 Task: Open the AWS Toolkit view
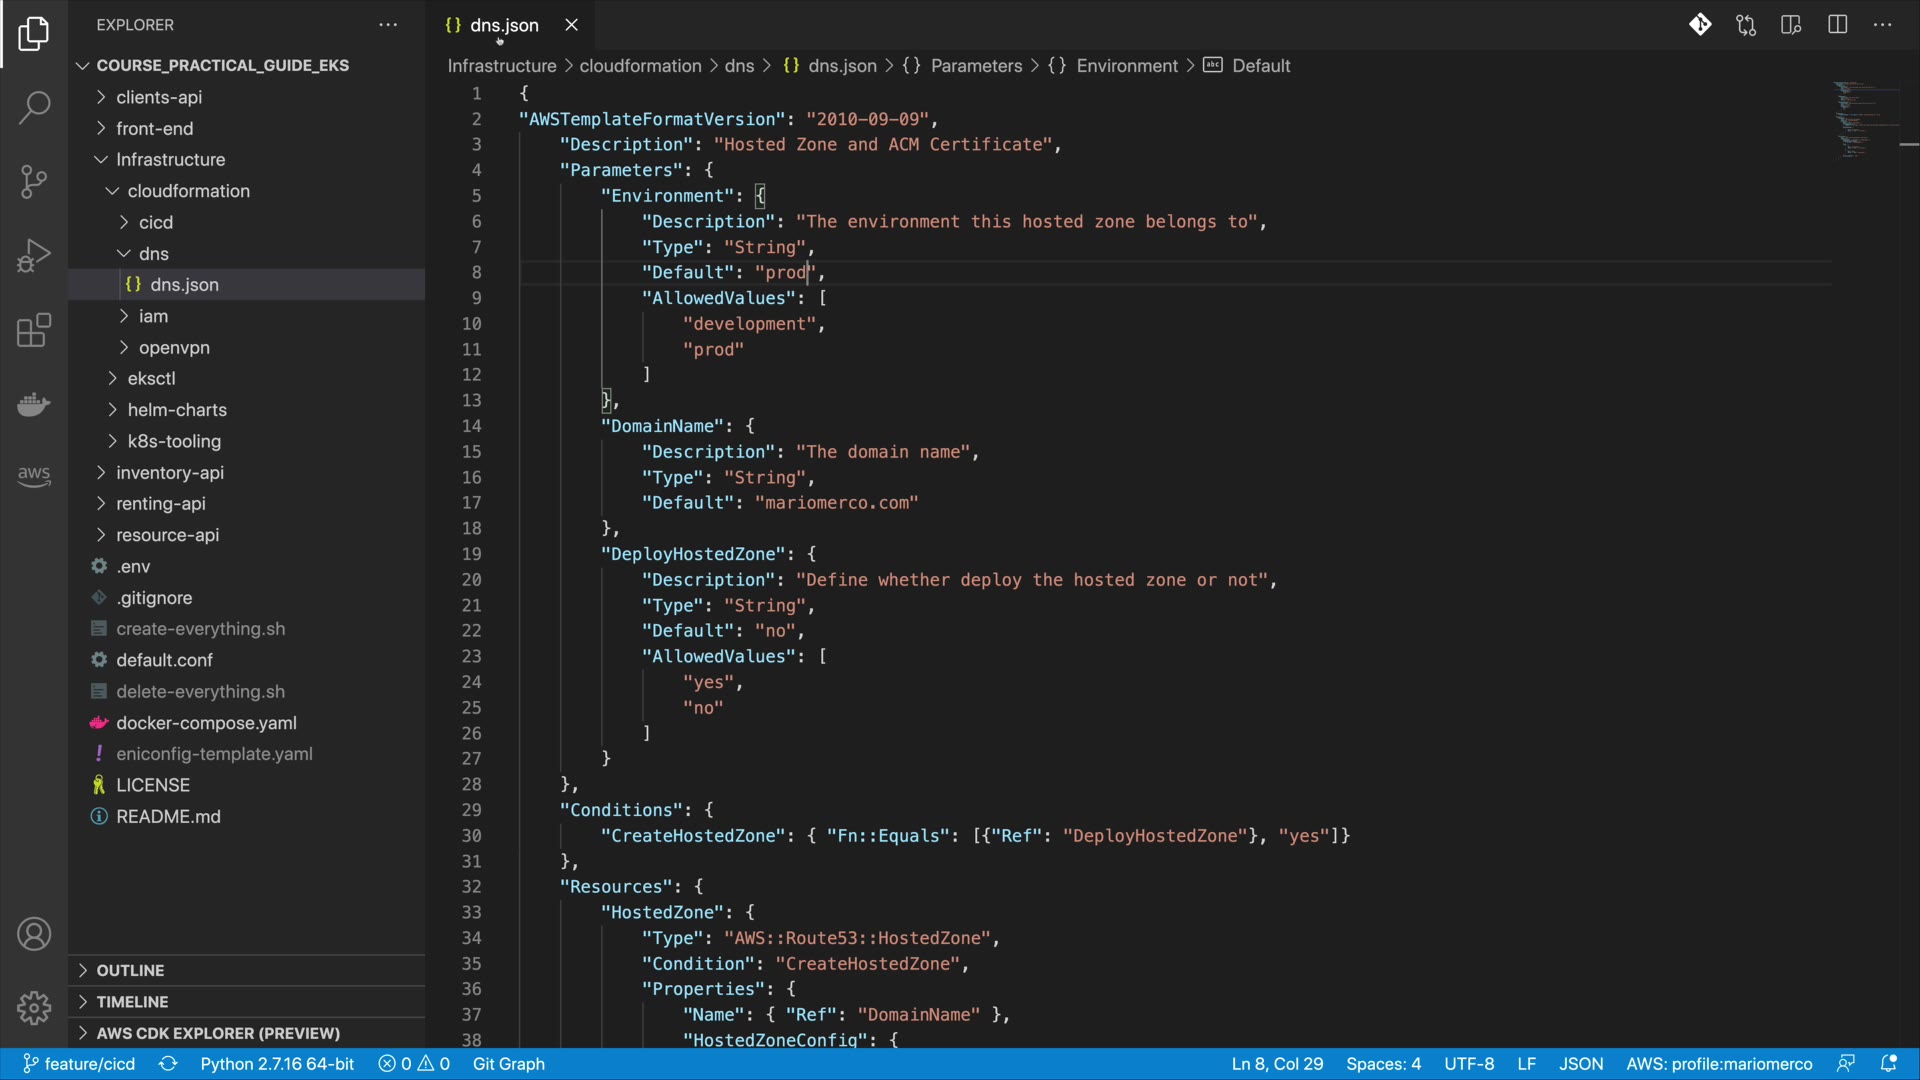coord(34,476)
